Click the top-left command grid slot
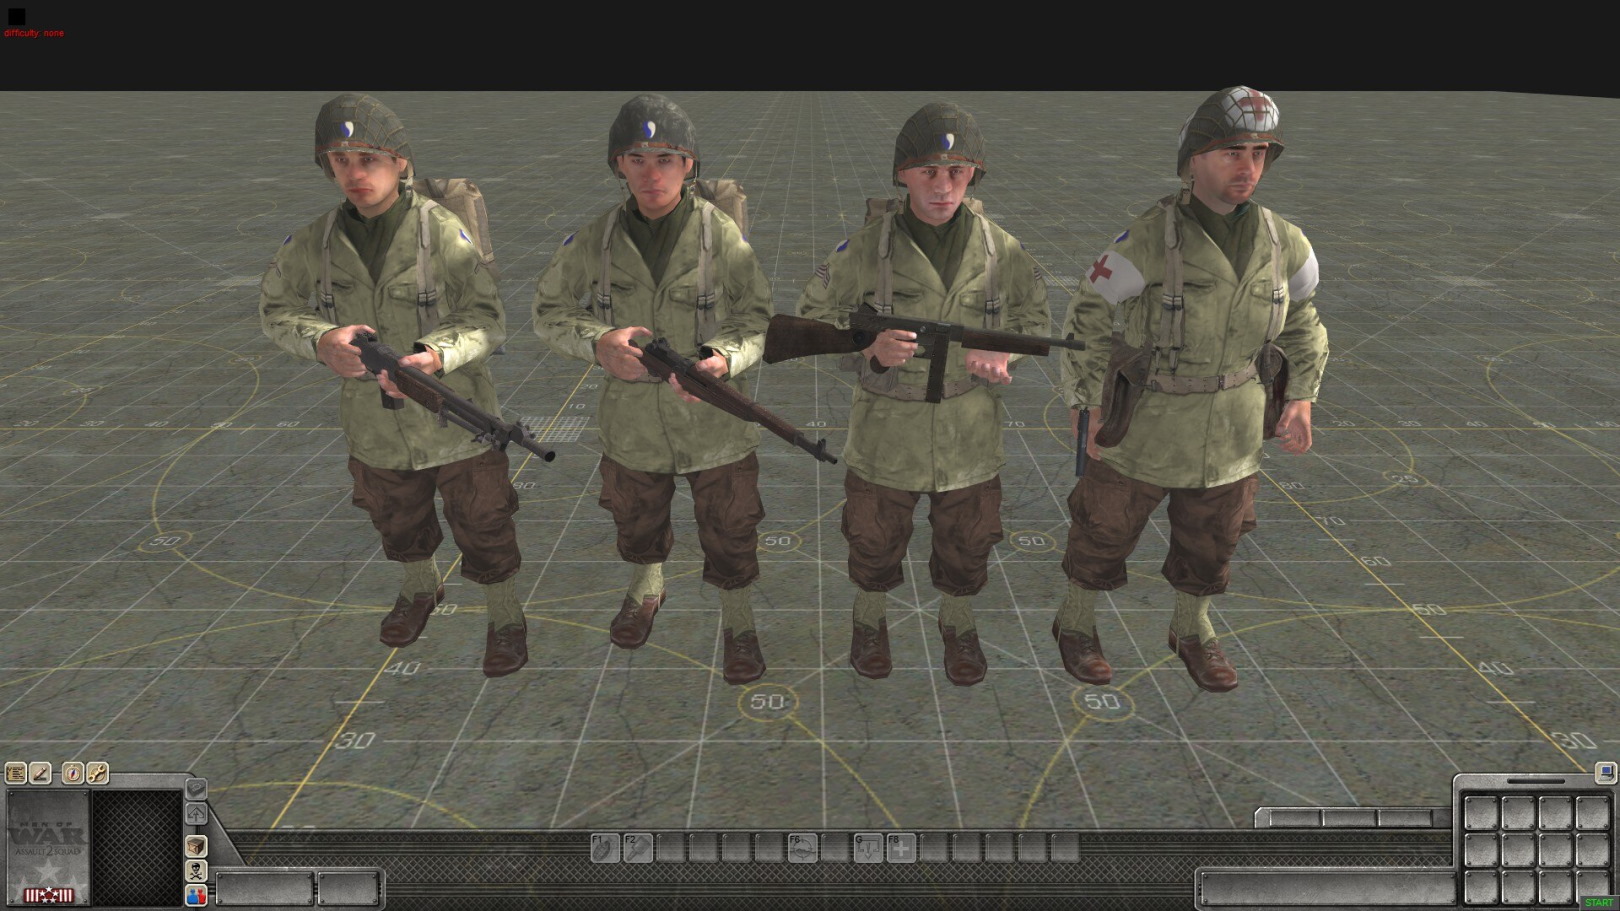 (1480, 813)
